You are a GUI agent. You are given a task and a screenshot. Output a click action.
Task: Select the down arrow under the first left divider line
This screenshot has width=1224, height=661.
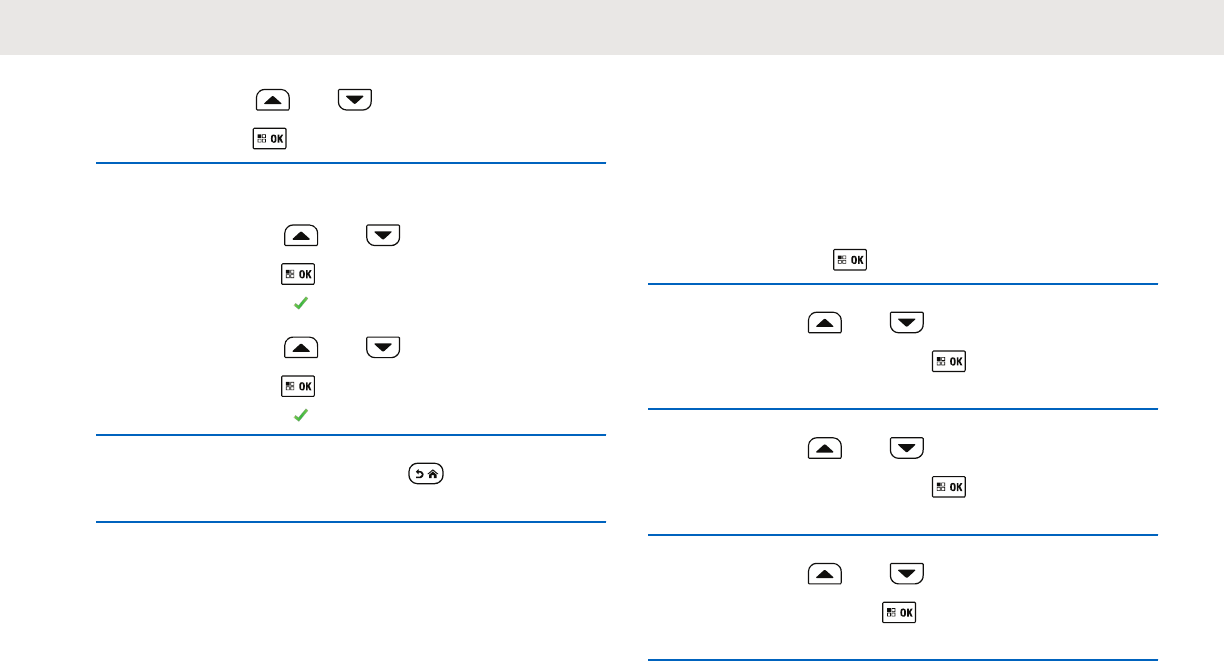(x=383, y=236)
